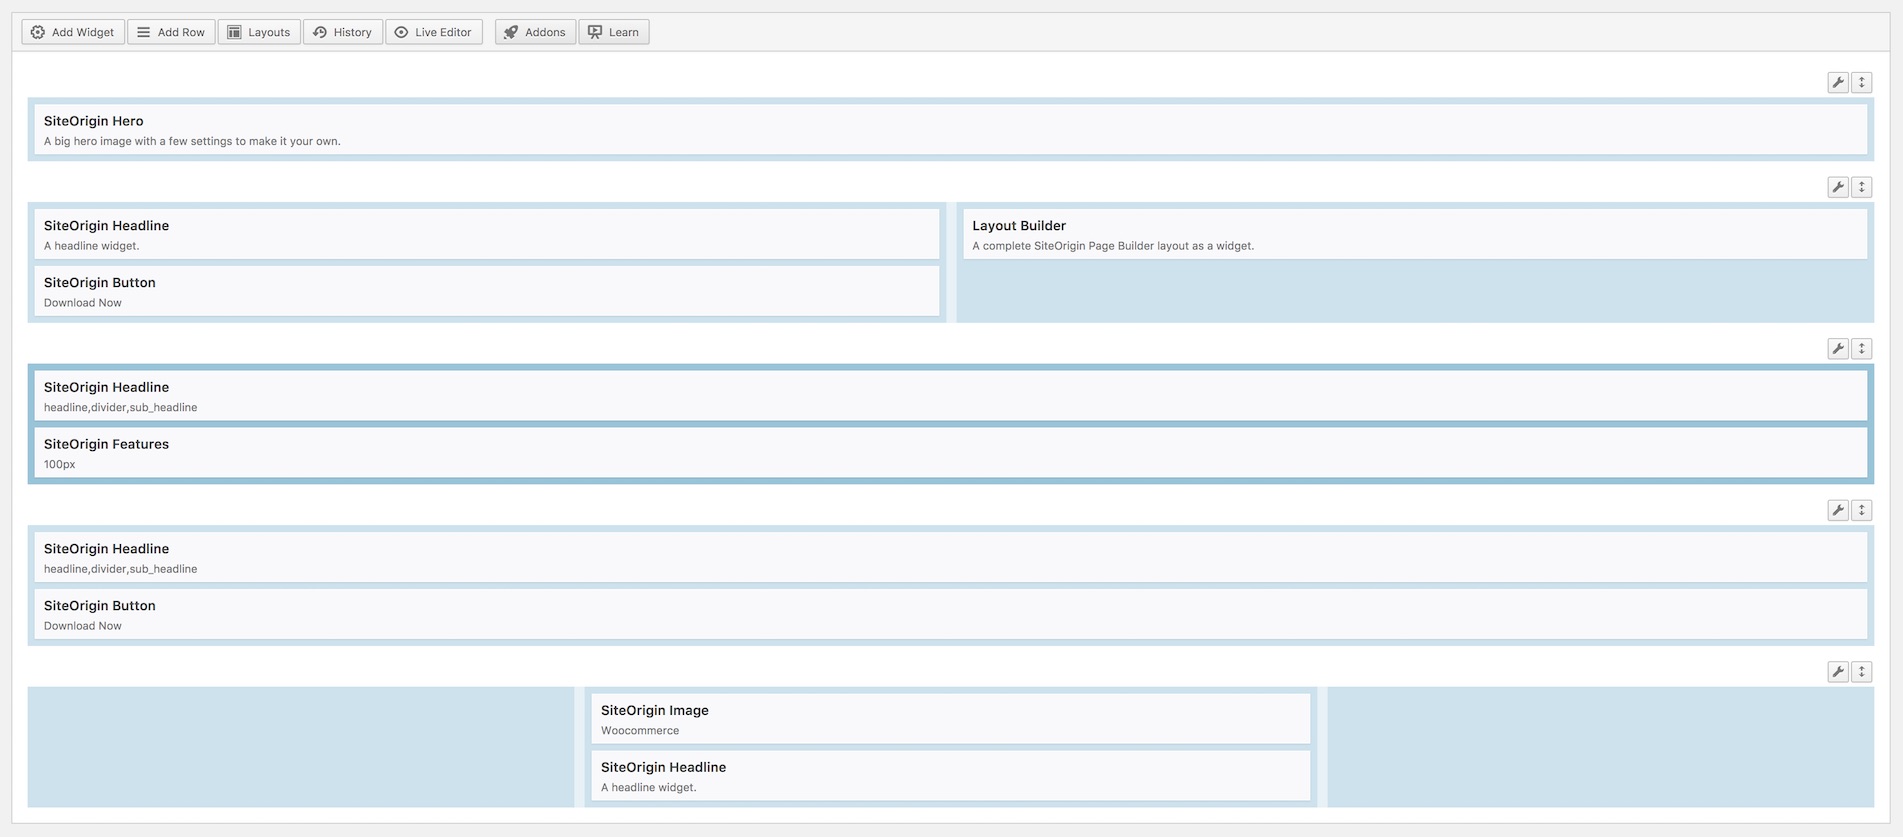Select SiteOrigin Headline widget above SiteOrigin Features
Screen dimensions: 1903x837
pyautogui.click(x=951, y=396)
